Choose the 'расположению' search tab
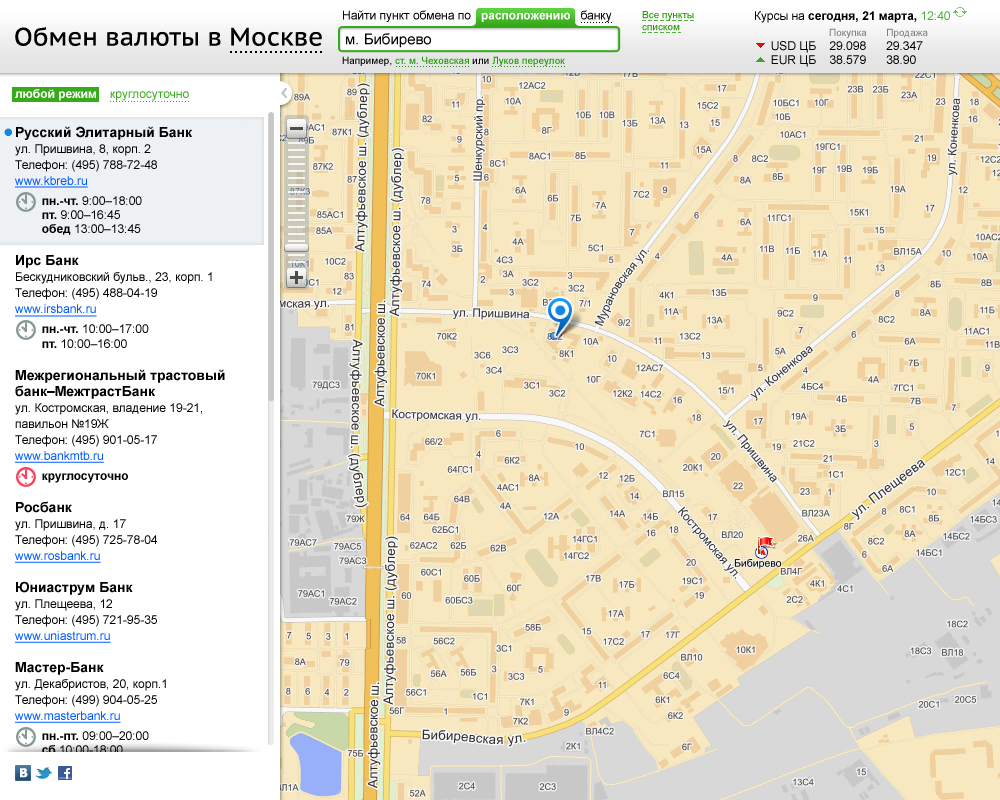 (525, 16)
